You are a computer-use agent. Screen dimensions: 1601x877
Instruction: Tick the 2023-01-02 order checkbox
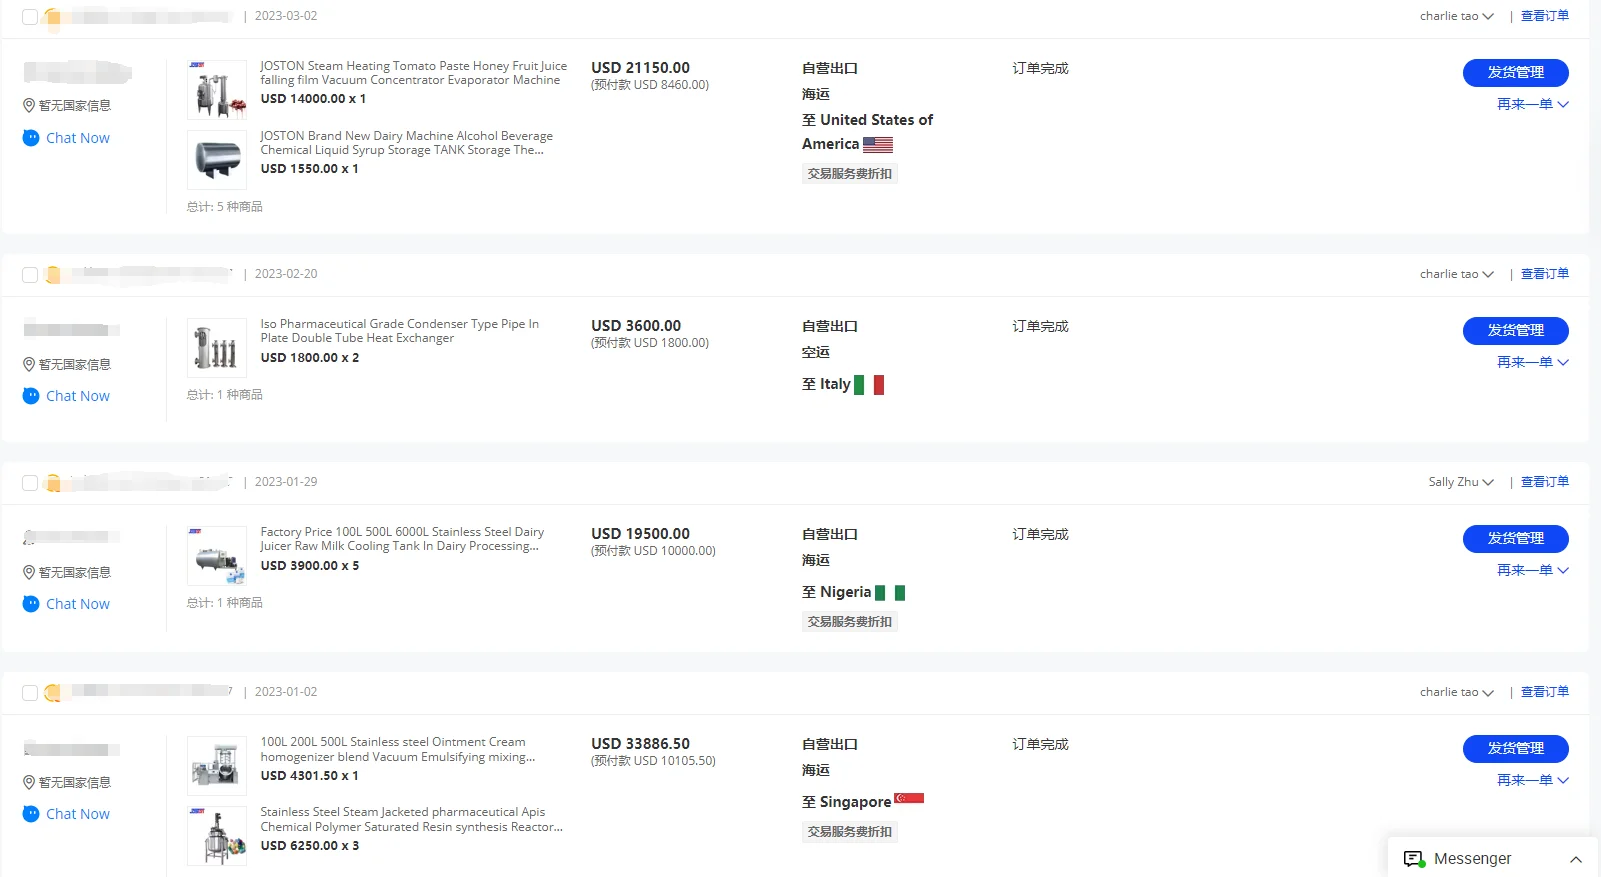point(30,693)
